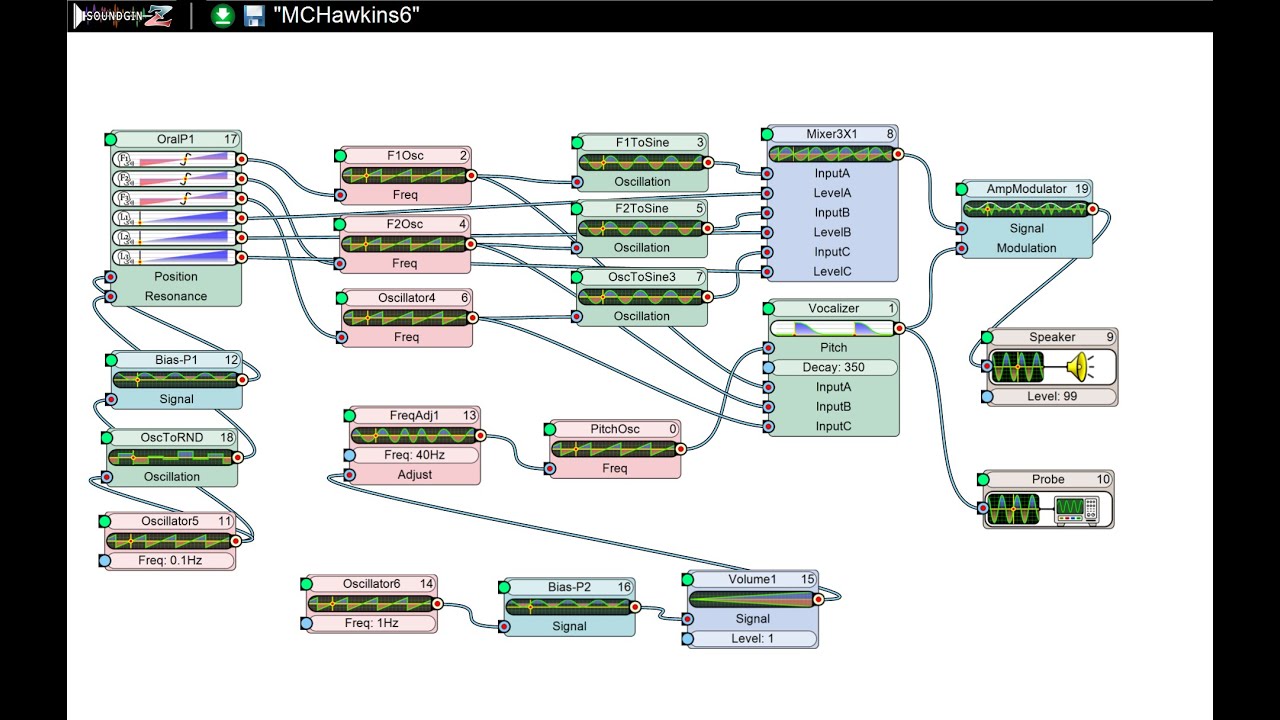Select the FreqAdj1 module title

click(414, 415)
